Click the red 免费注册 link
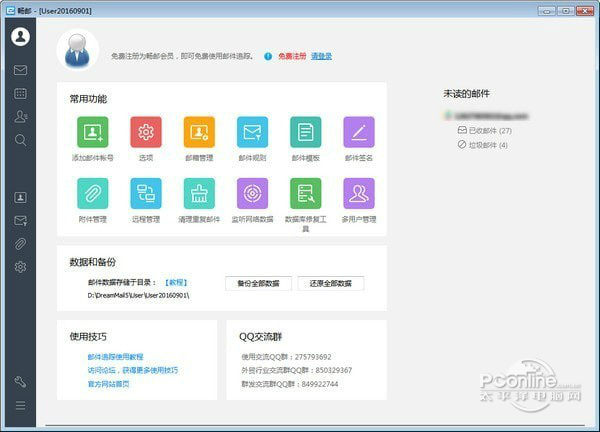 pyautogui.click(x=292, y=56)
